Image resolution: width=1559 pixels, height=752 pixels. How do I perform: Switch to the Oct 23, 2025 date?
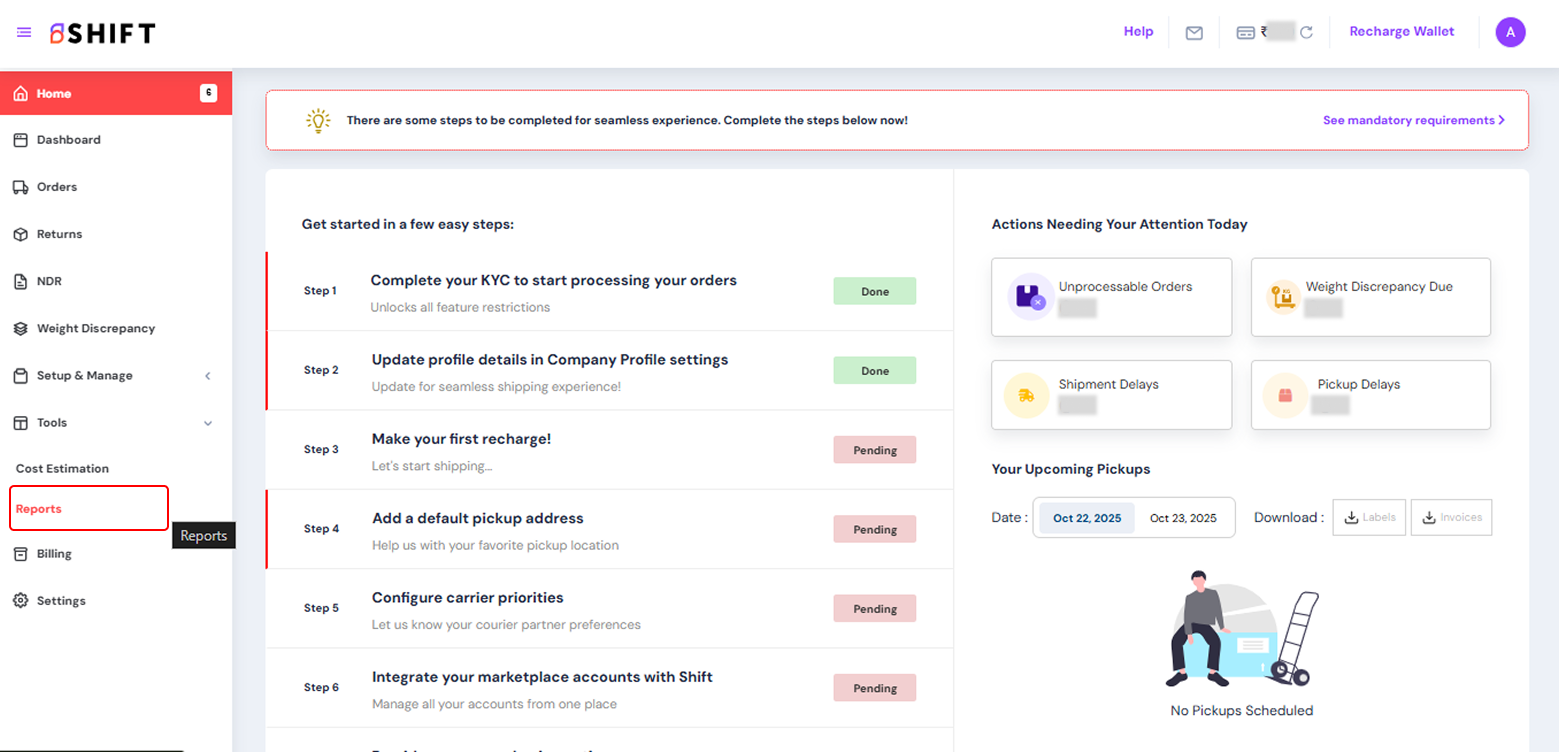[1183, 518]
